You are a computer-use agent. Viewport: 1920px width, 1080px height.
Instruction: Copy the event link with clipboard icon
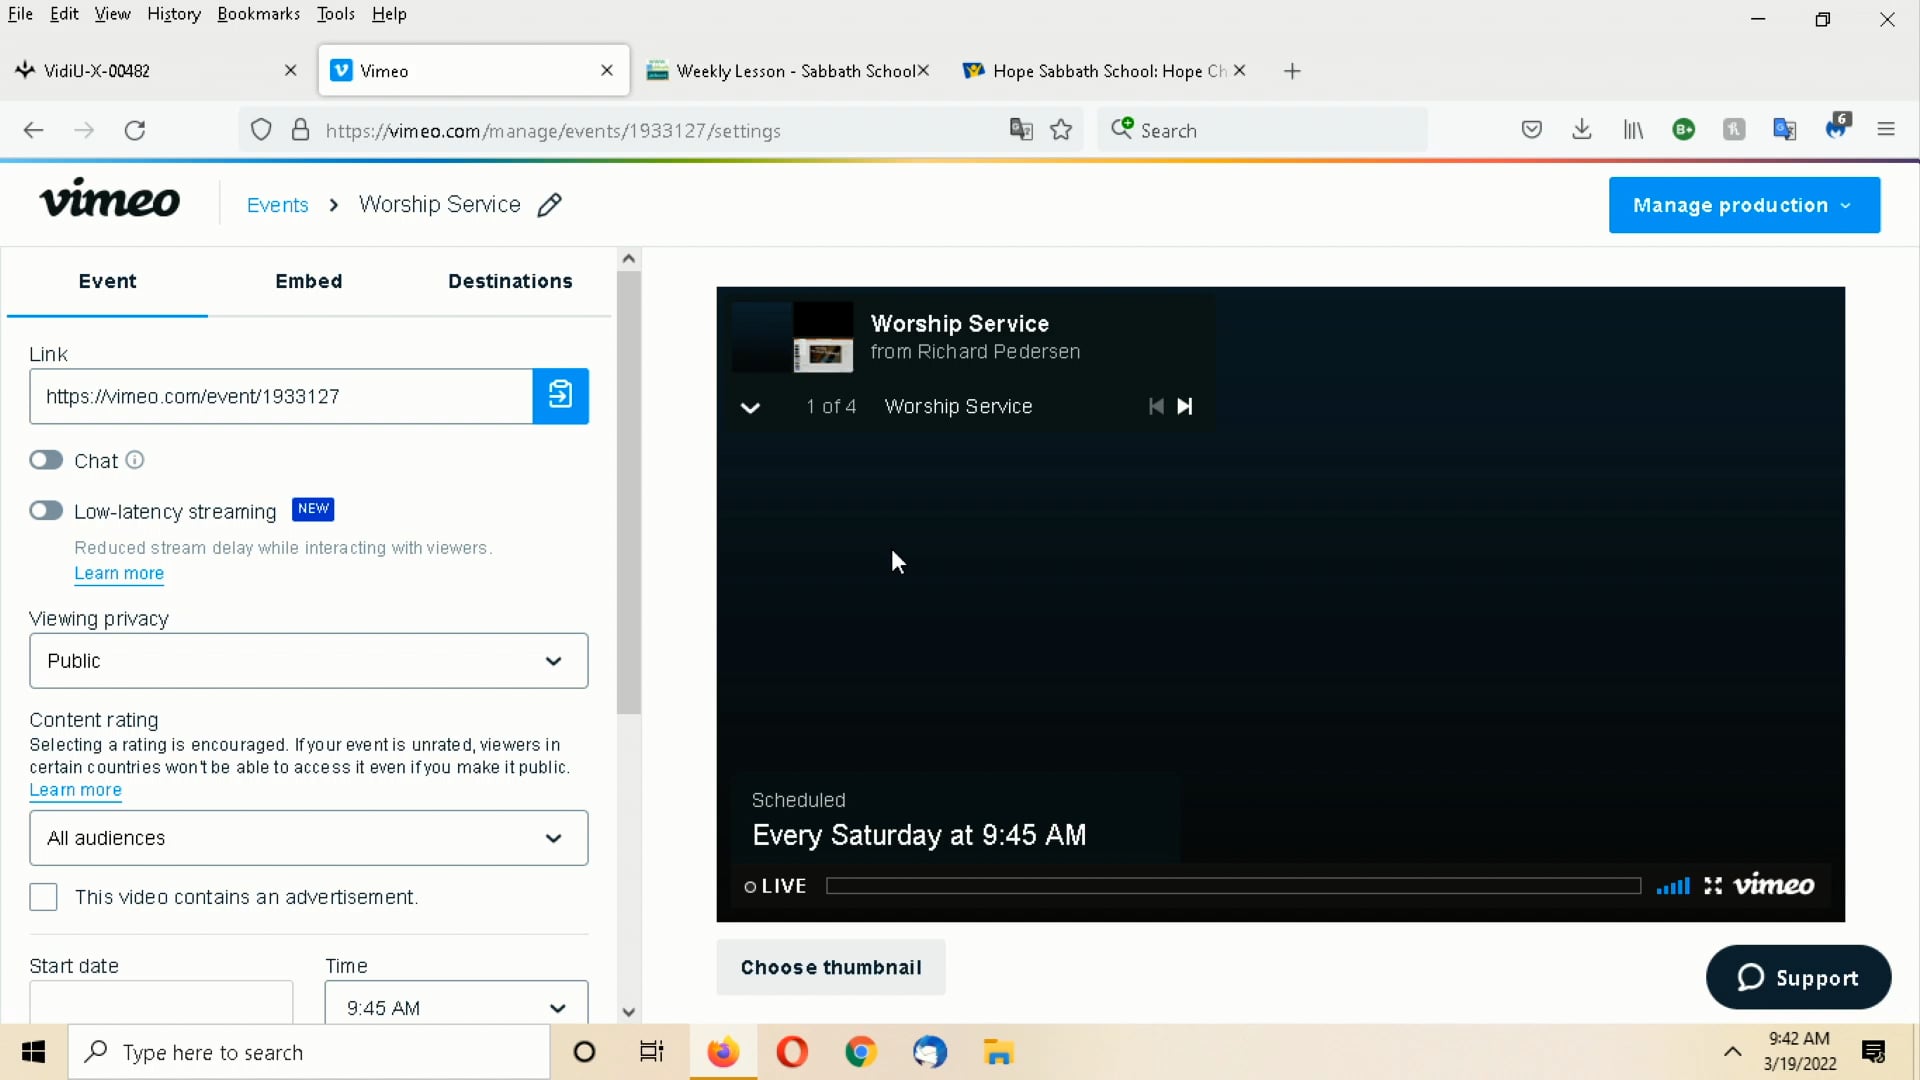pyautogui.click(x=560, y=396)
